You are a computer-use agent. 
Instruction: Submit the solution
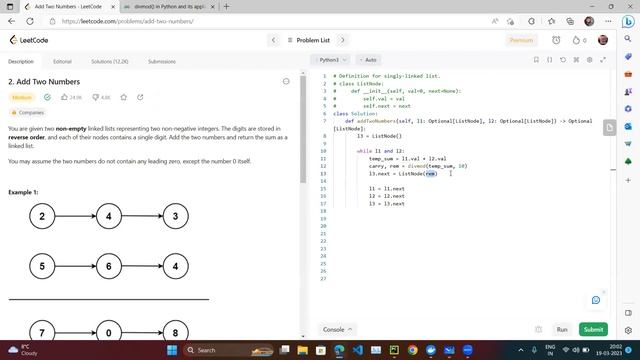593,329
